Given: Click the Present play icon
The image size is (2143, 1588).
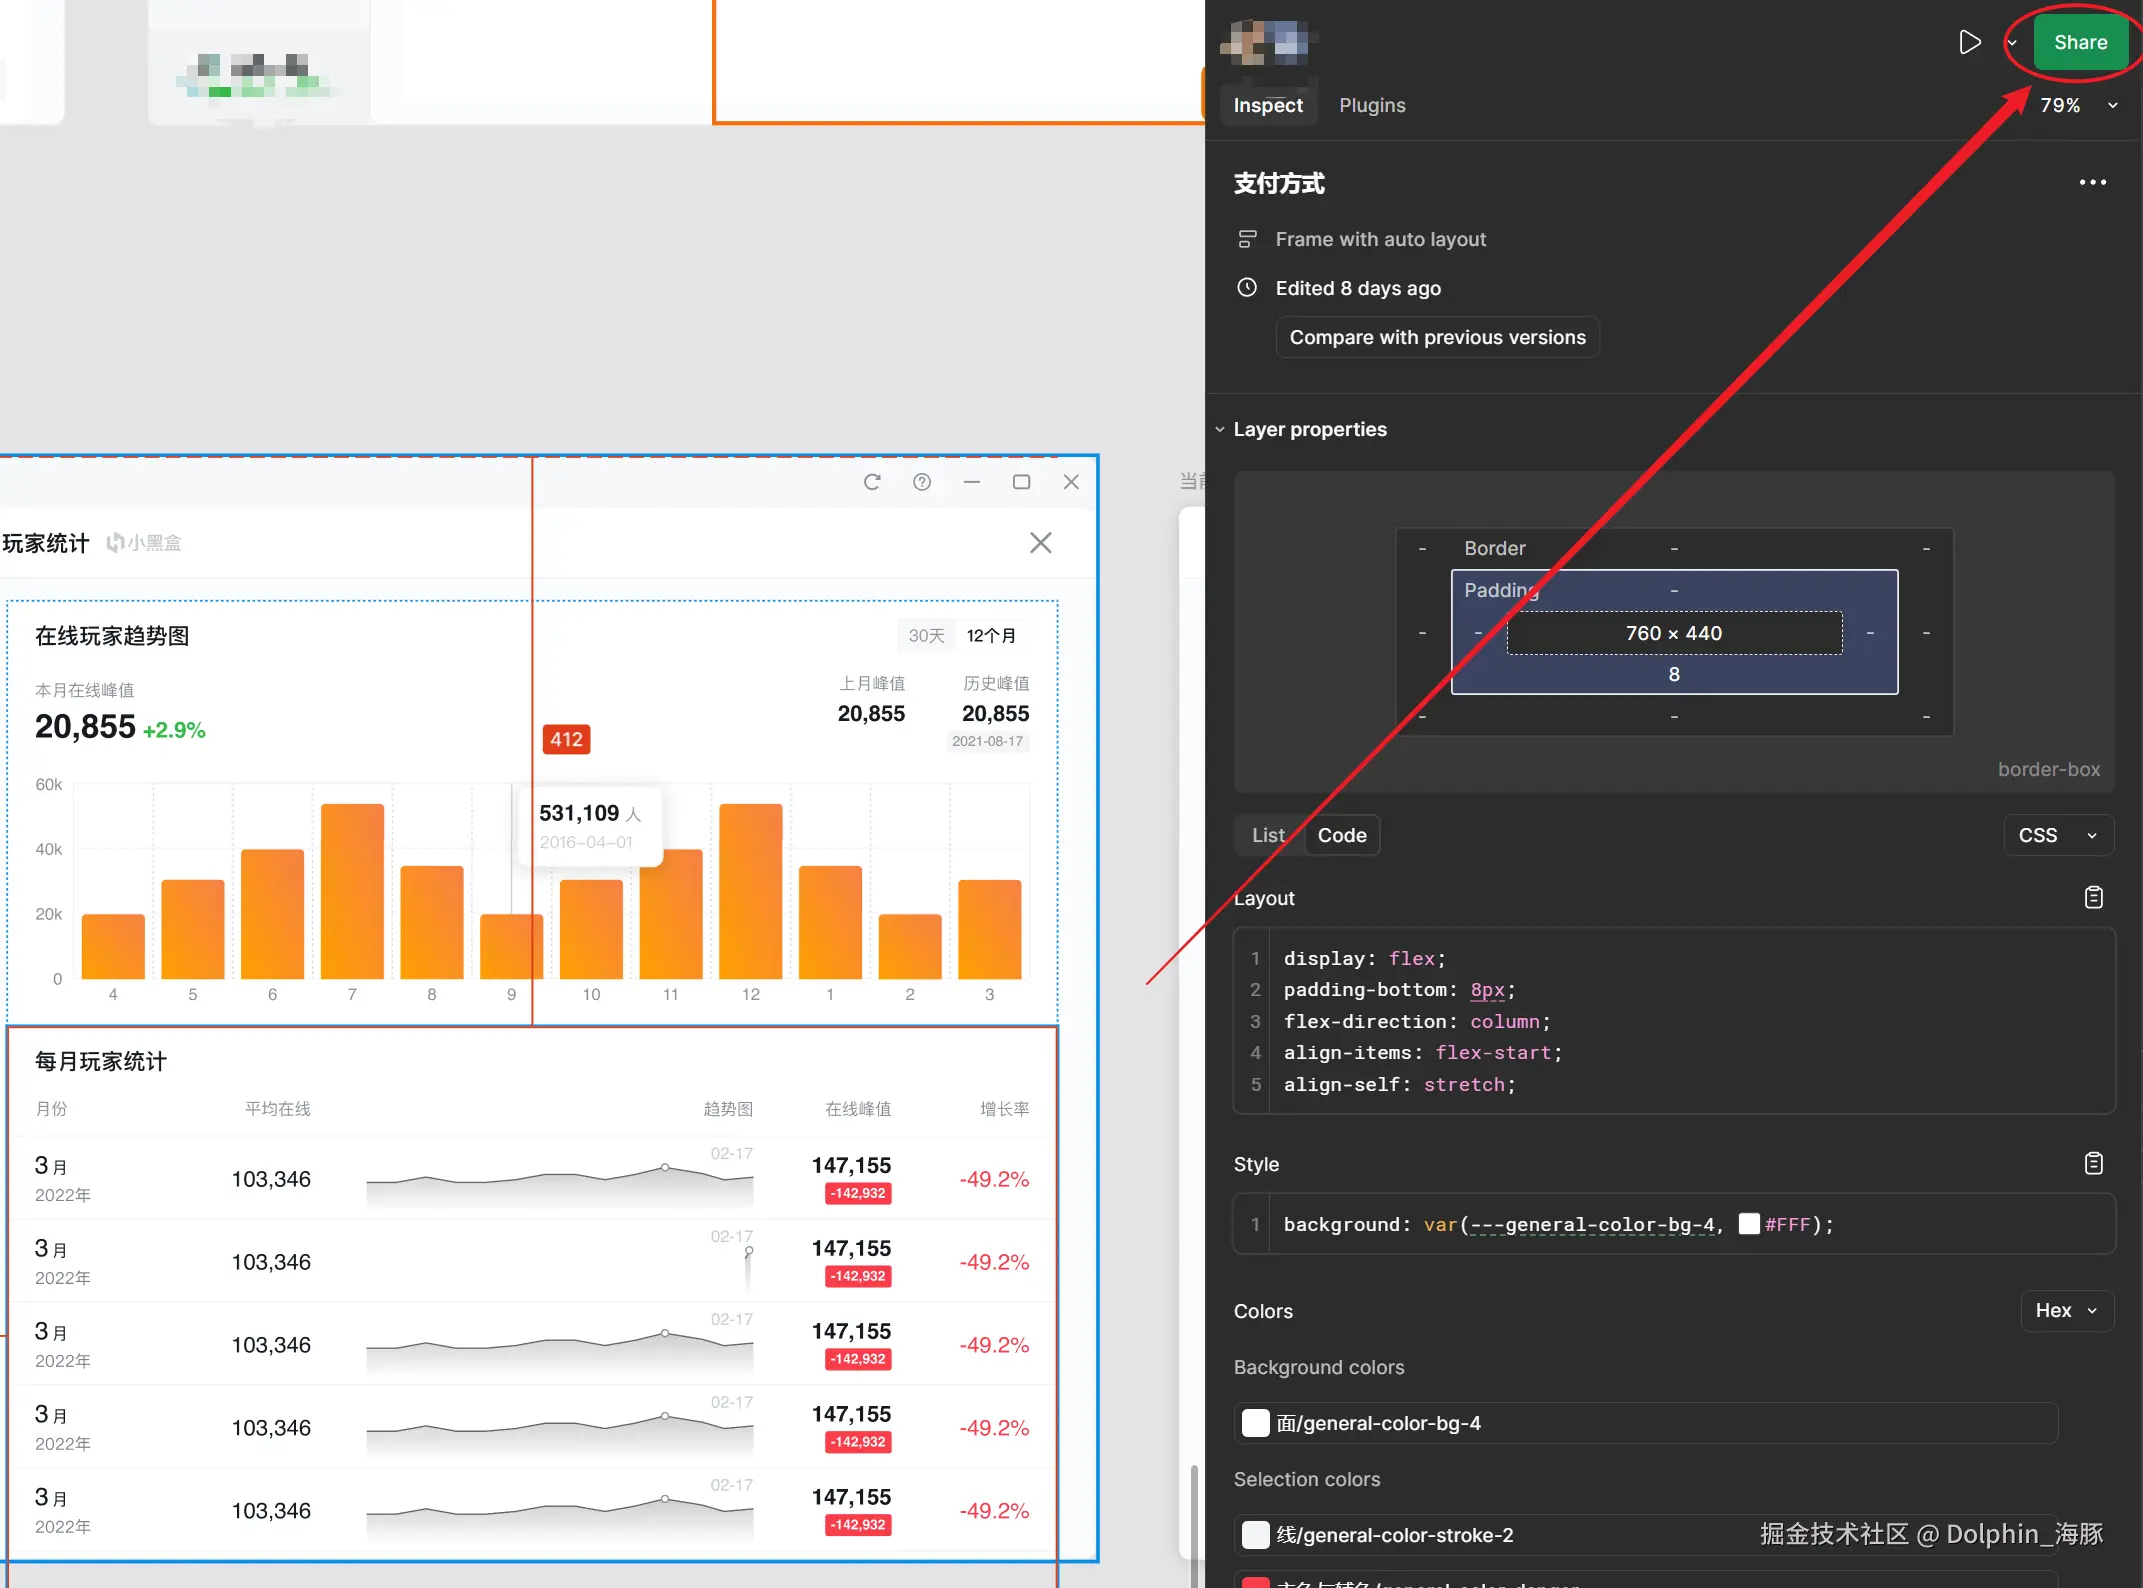Looking at the screenshot, I should point(1969,42).
